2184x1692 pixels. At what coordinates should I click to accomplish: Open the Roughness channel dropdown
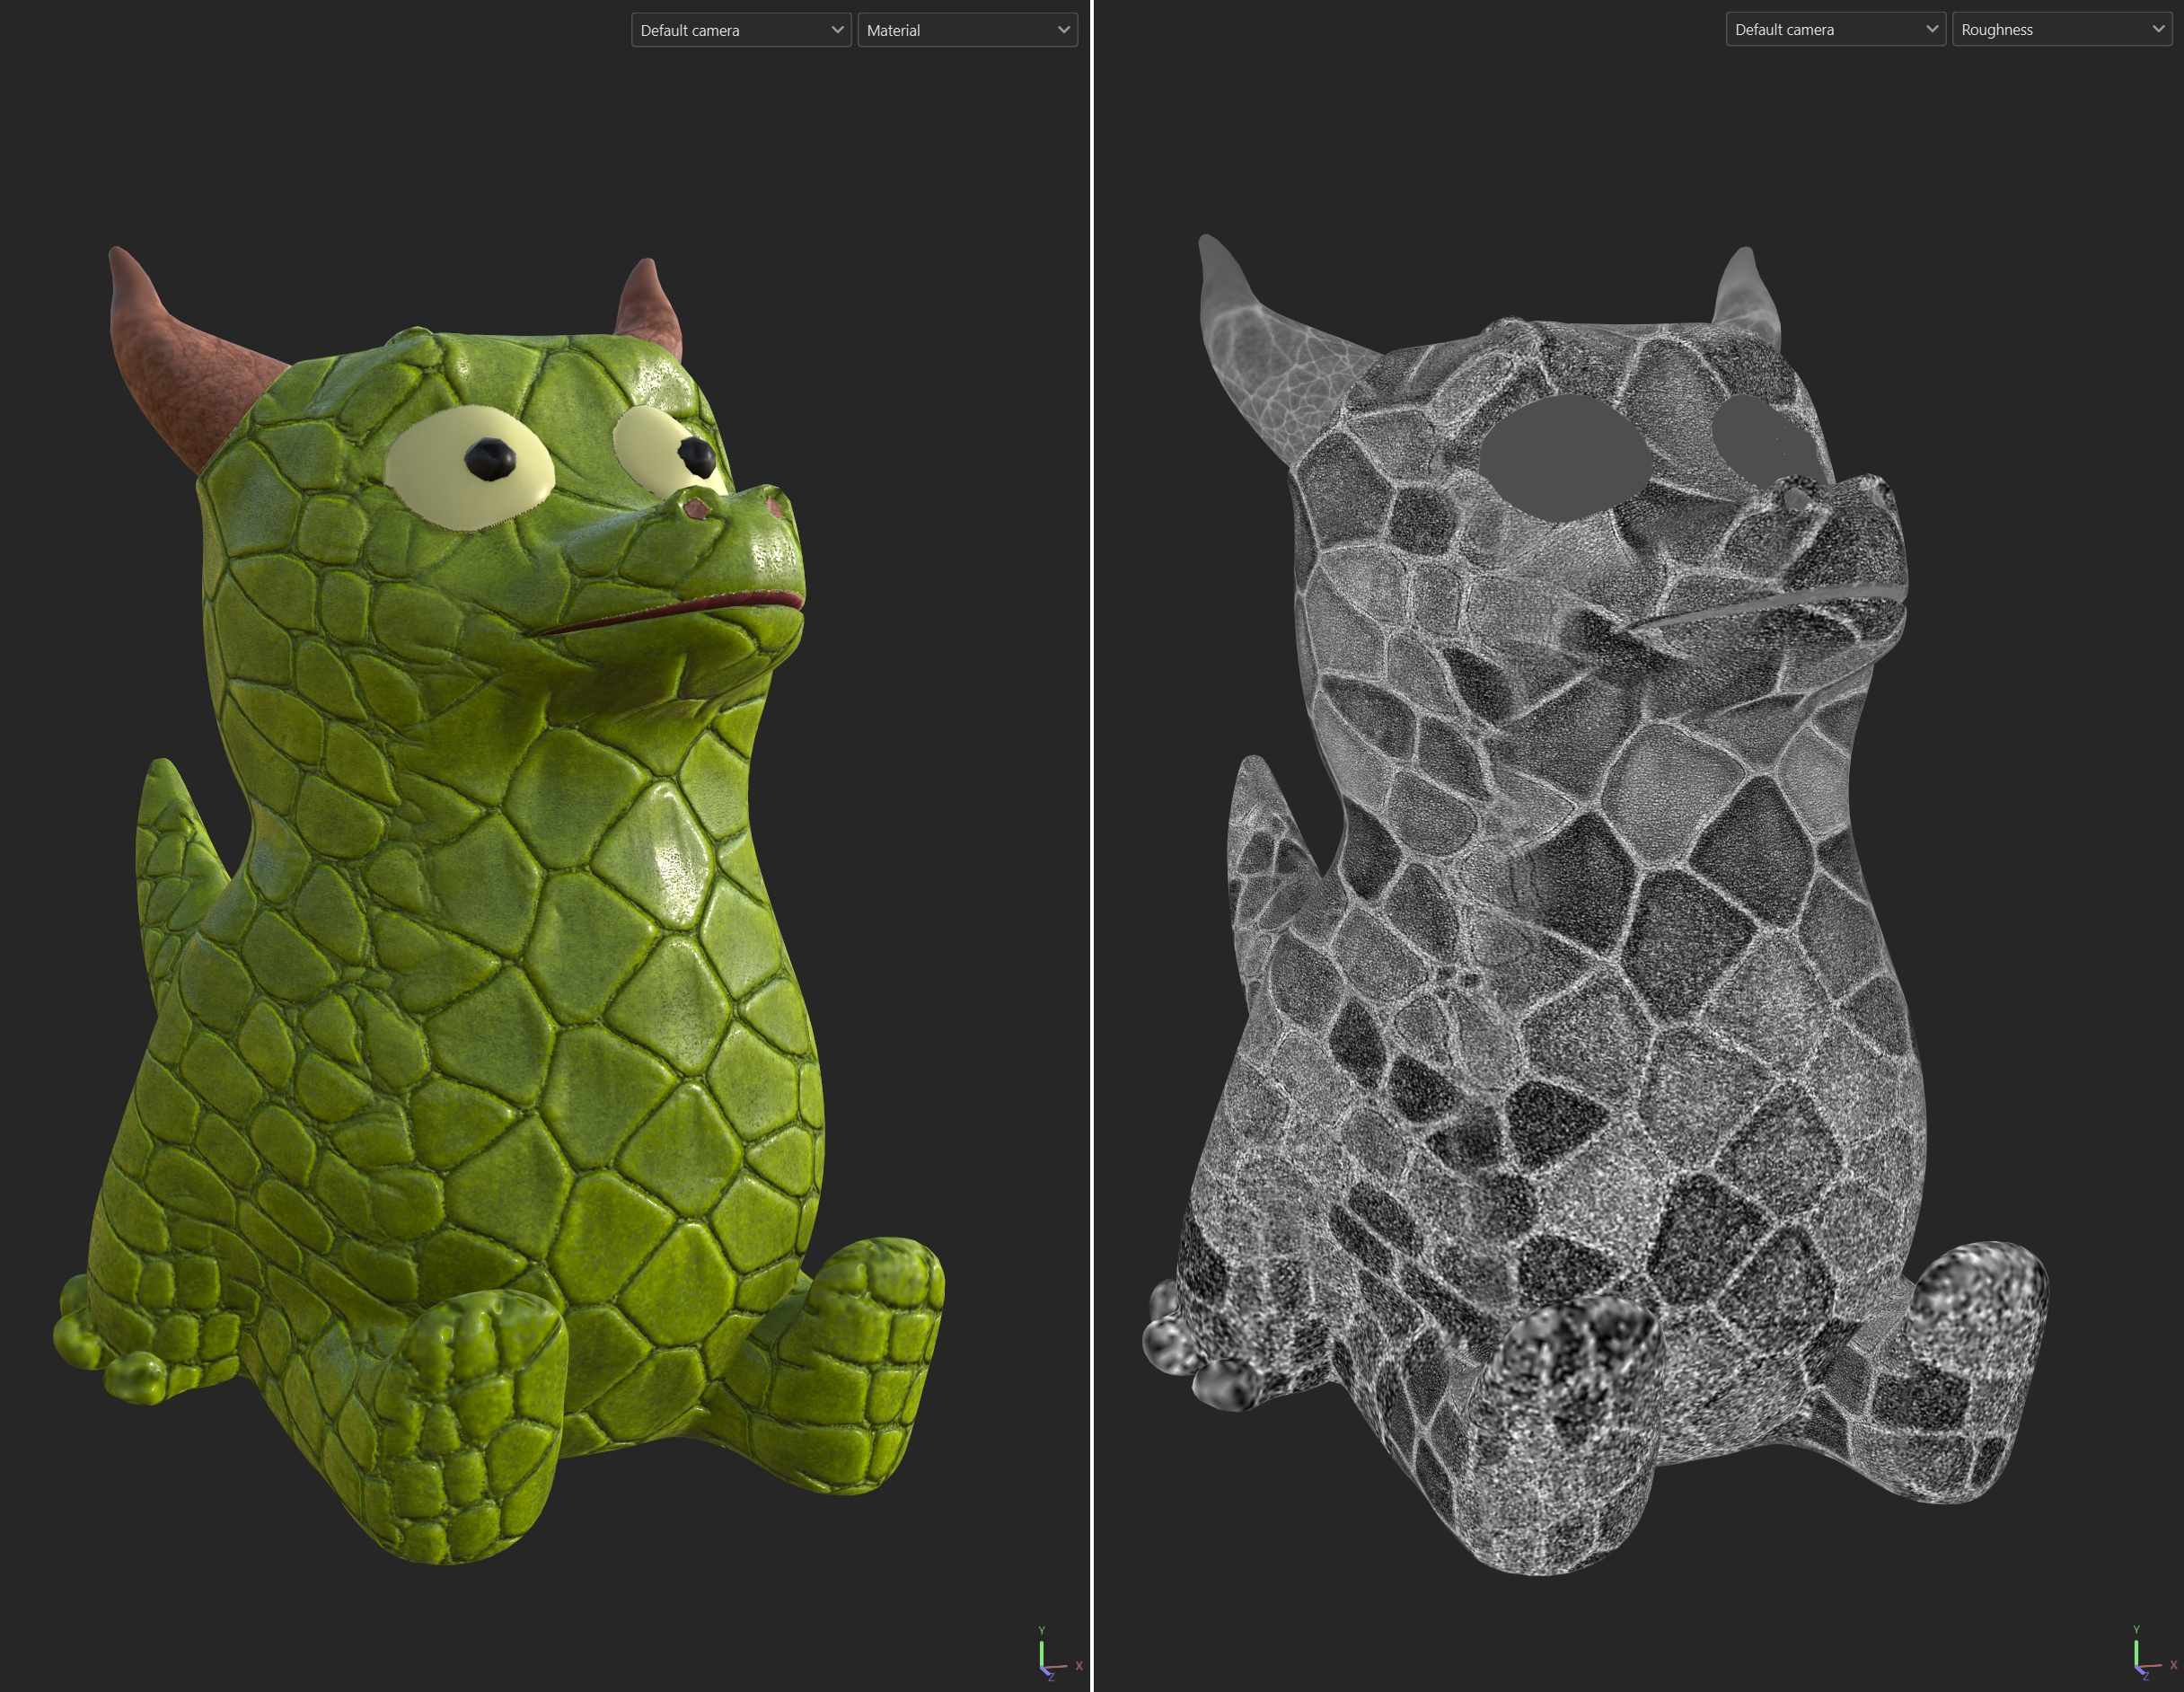click(2061, 29)
